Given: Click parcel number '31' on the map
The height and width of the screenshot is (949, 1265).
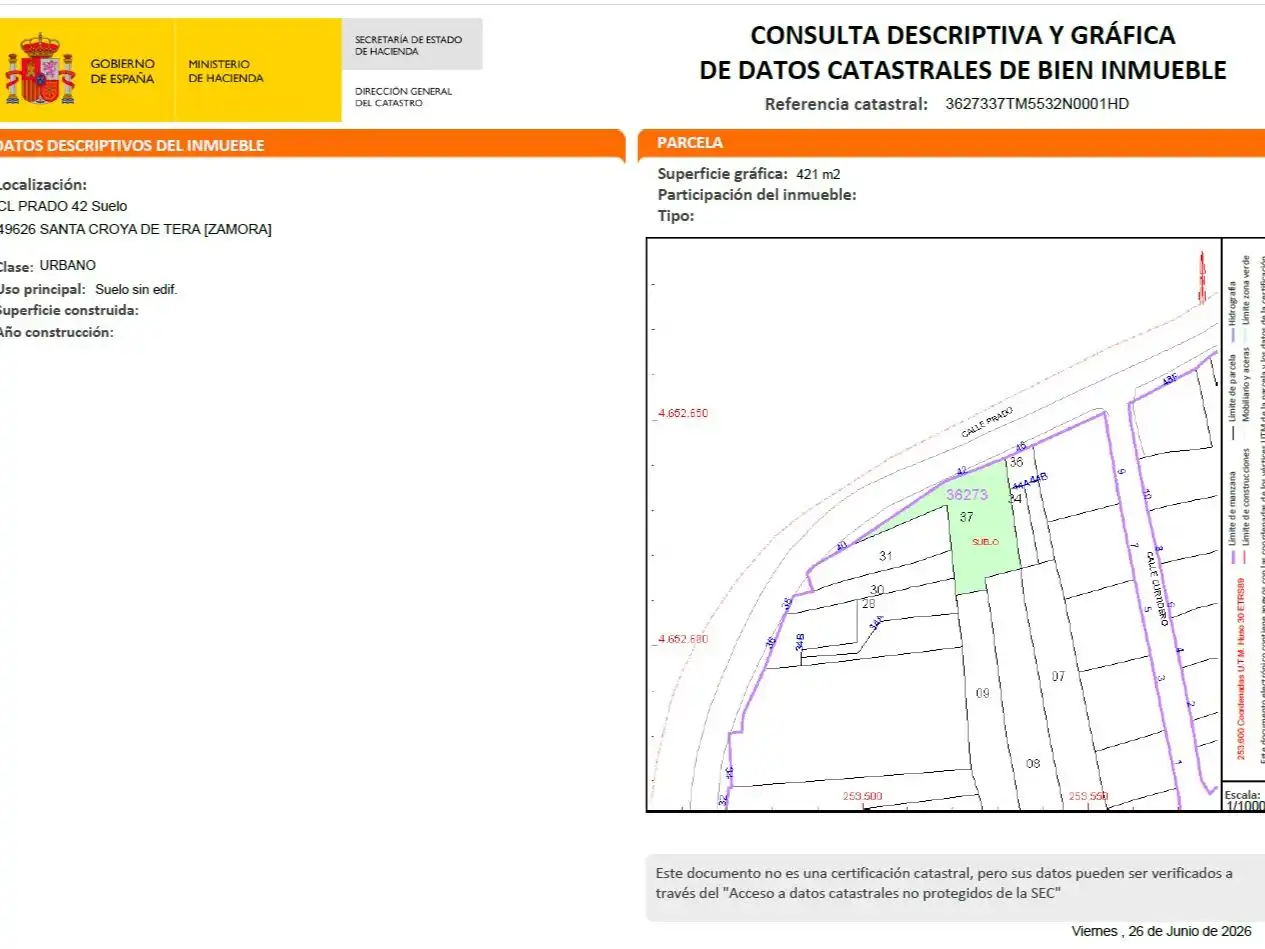Looking at the screenshot, I should coord(885,555).
